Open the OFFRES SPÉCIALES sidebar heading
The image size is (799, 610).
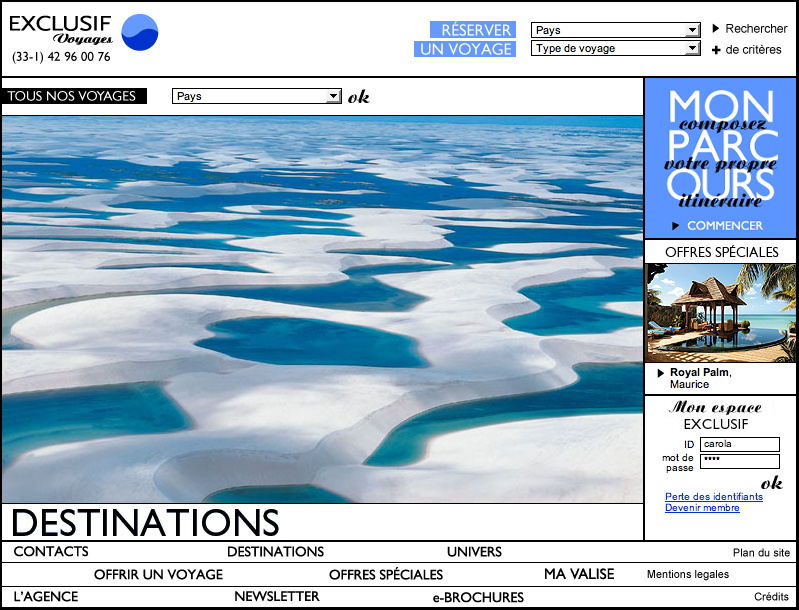tap(722, 252)
